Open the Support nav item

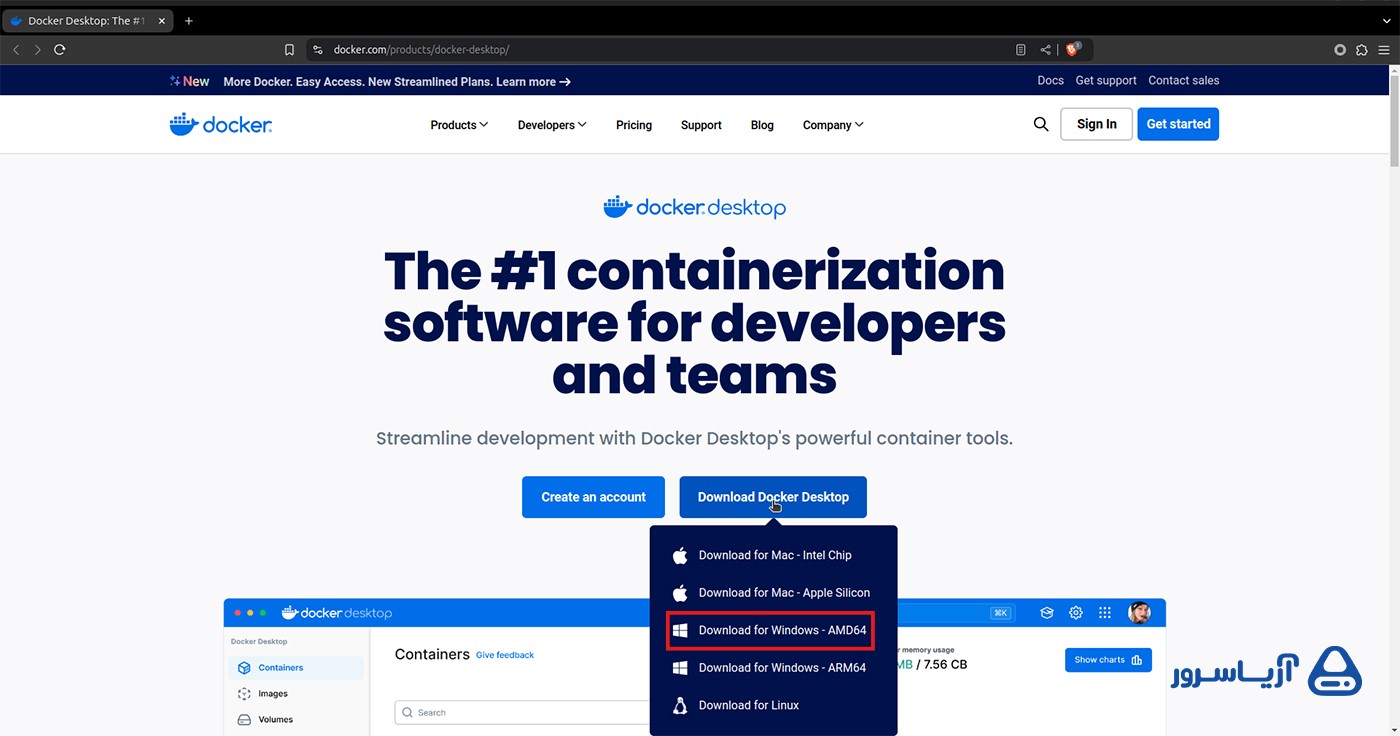[701, 125]
